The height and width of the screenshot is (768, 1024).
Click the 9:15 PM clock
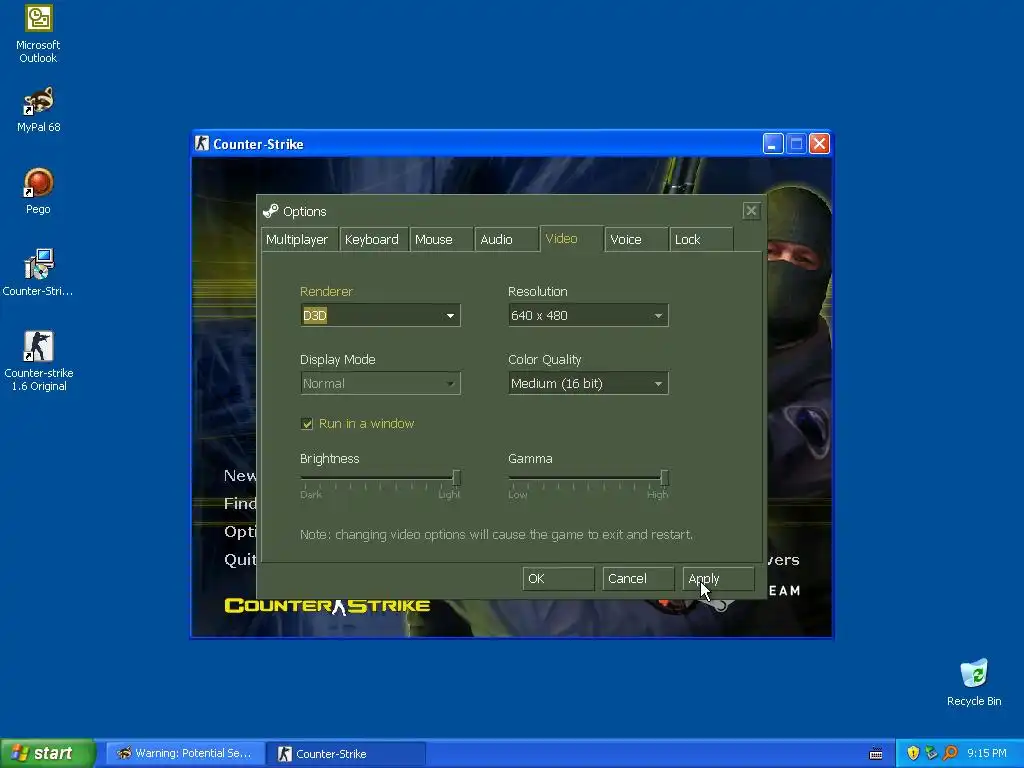pos(987,753)
